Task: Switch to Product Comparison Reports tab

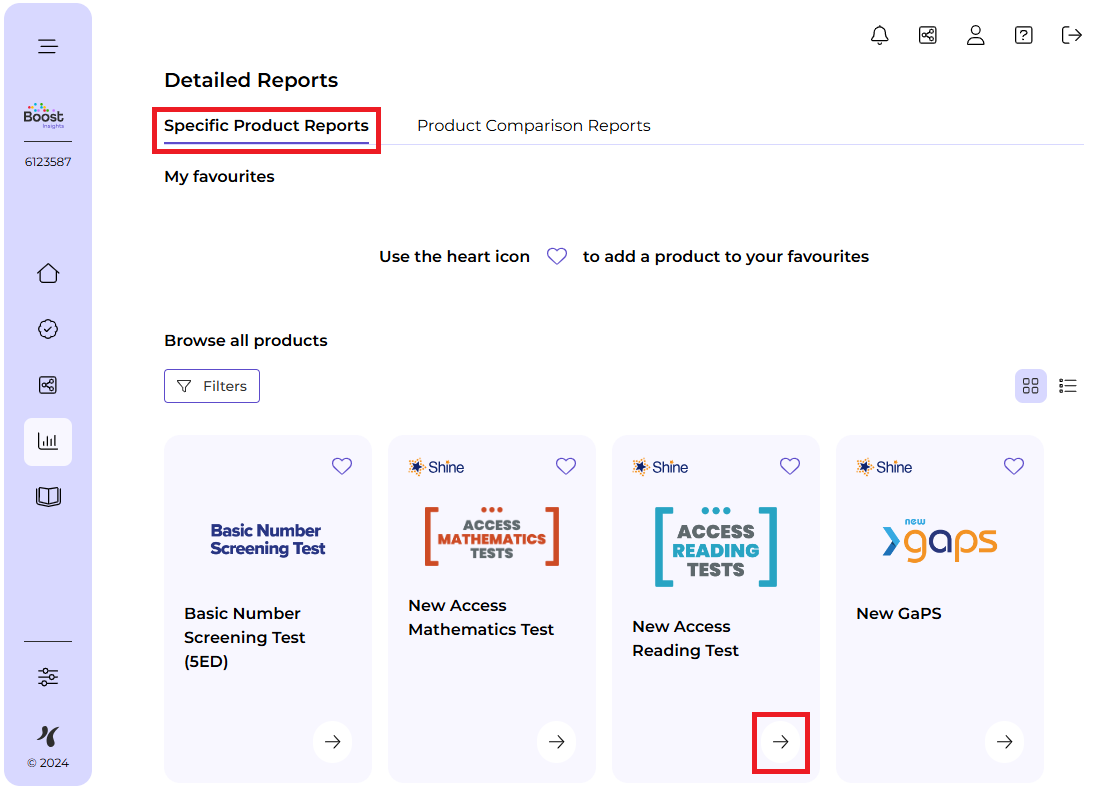Action: (x=533, y=126)
